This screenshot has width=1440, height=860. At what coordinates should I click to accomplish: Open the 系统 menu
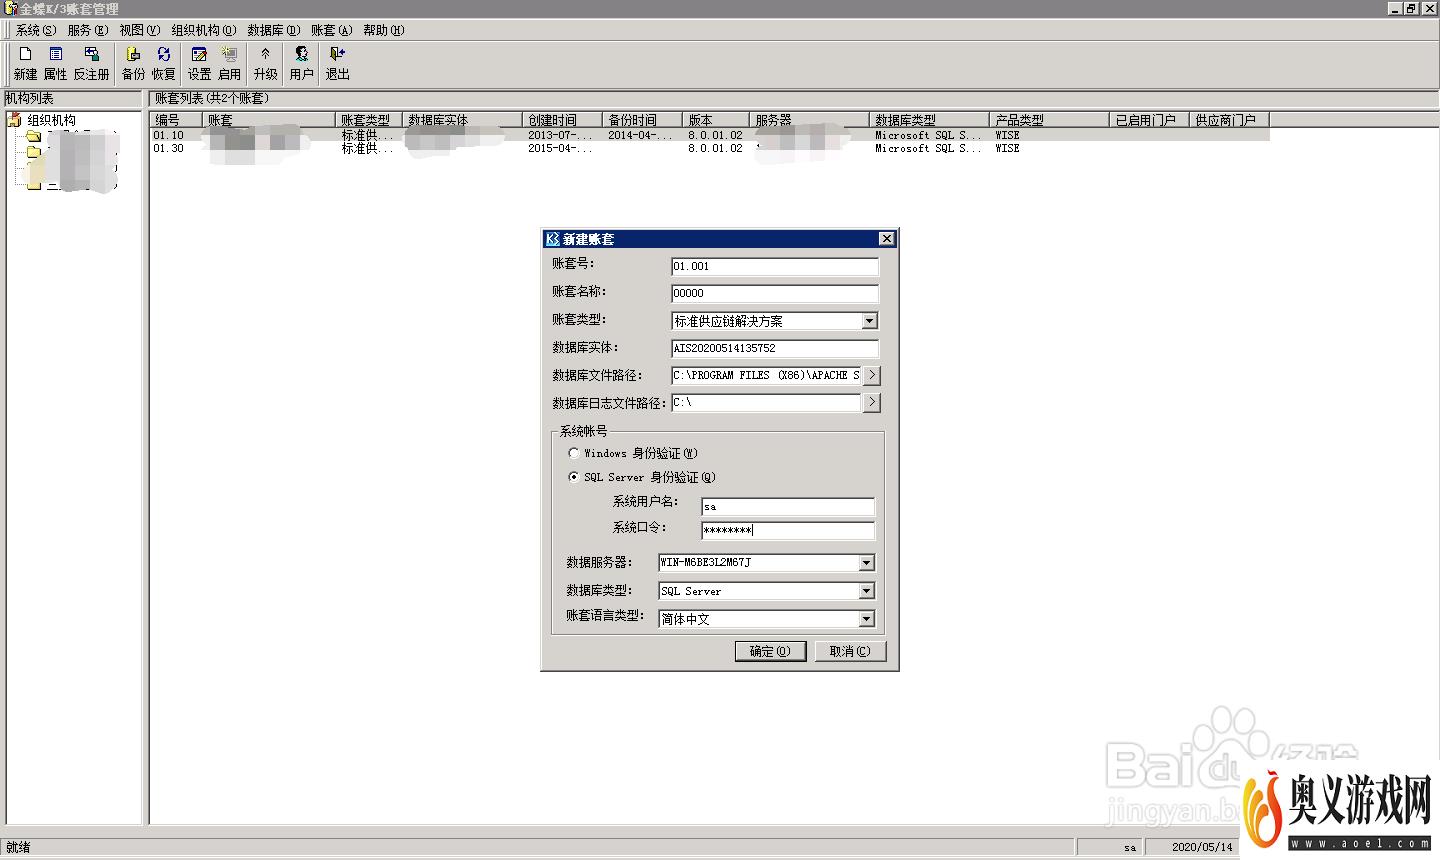35,30
